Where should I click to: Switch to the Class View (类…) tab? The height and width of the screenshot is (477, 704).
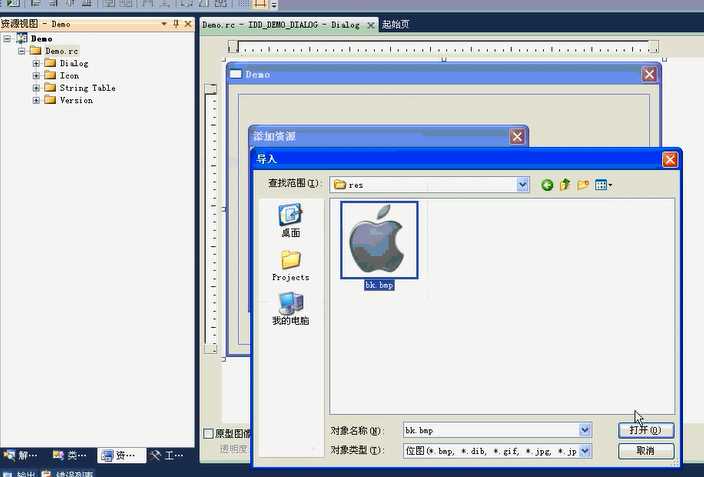click(70, 455)
